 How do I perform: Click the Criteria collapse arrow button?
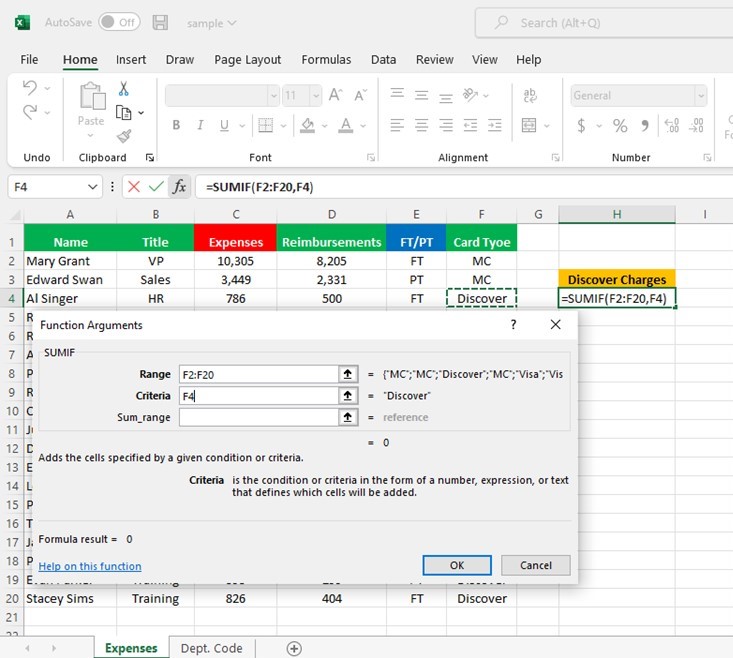348,396
